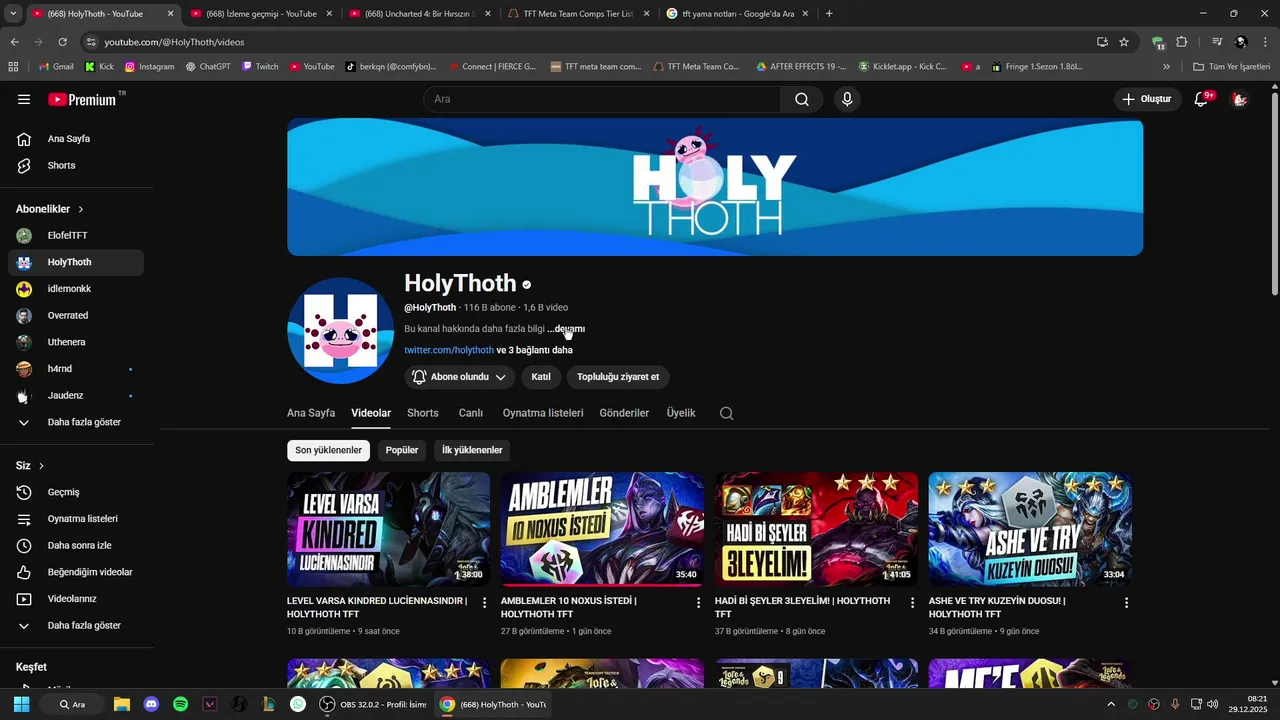
Task: Click the browser back arrow
Action: click(14, 42)
